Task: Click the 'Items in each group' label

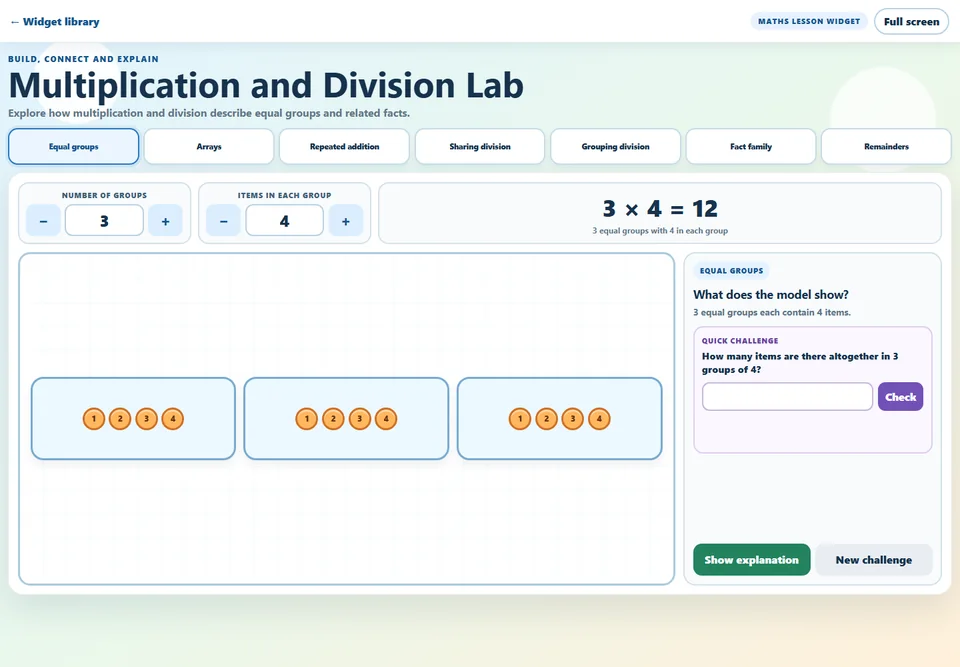Action: [x=285, y=195]
